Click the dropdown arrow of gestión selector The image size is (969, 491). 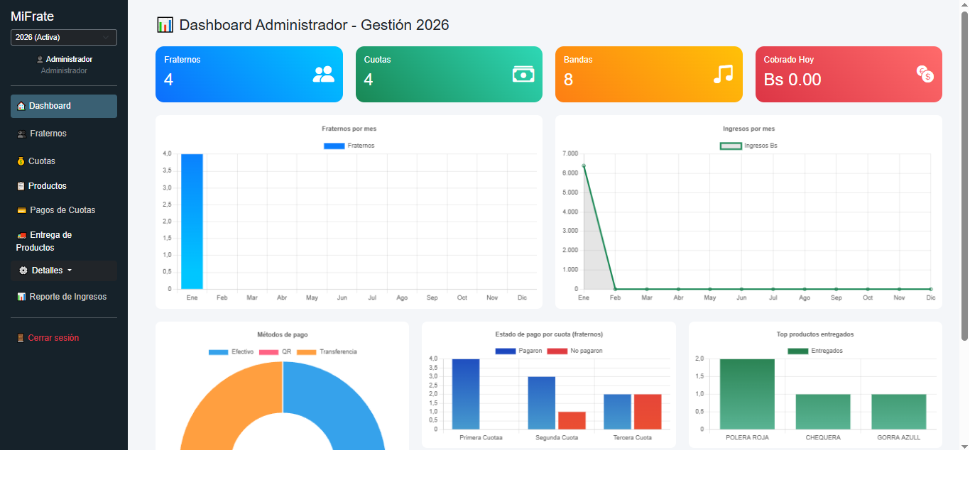click(x=106, y=38)
